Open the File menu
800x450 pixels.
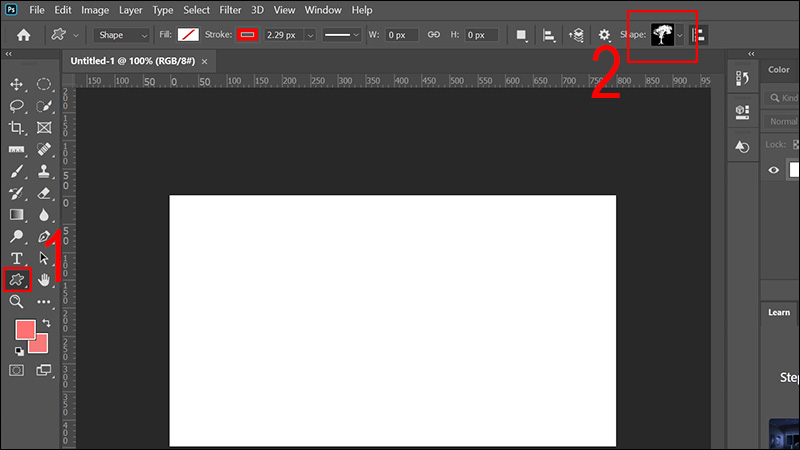37,10
